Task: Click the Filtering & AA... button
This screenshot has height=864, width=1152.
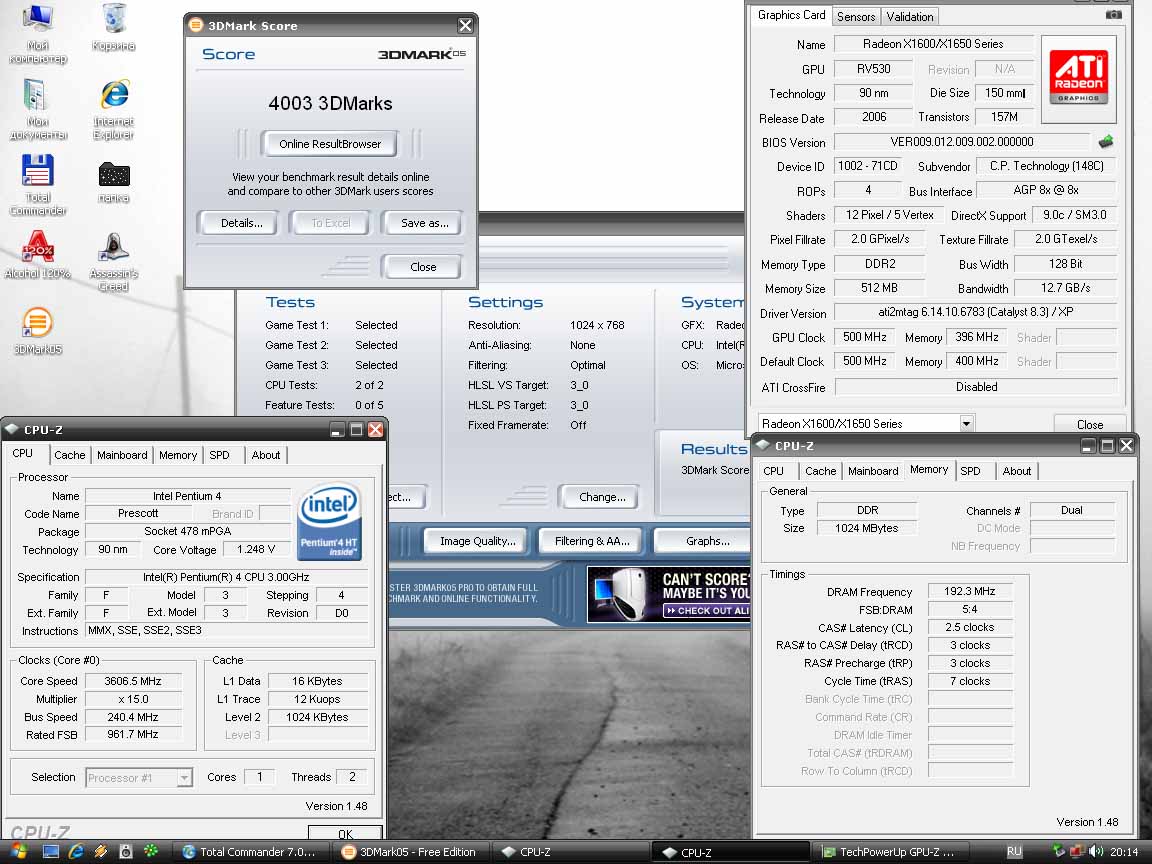Action: point(592,541)
